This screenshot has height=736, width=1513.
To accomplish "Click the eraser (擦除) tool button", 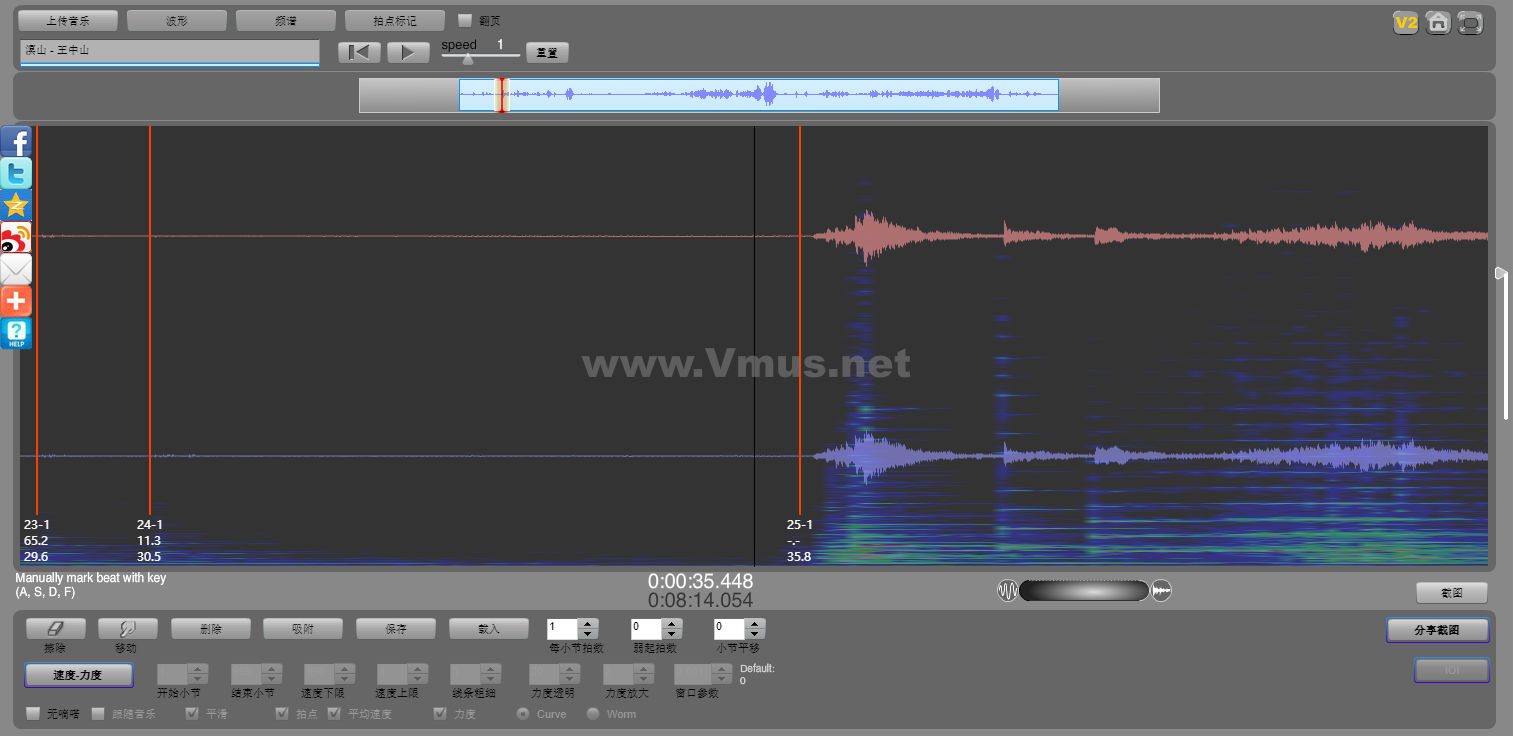I will [x=55, y=628].
